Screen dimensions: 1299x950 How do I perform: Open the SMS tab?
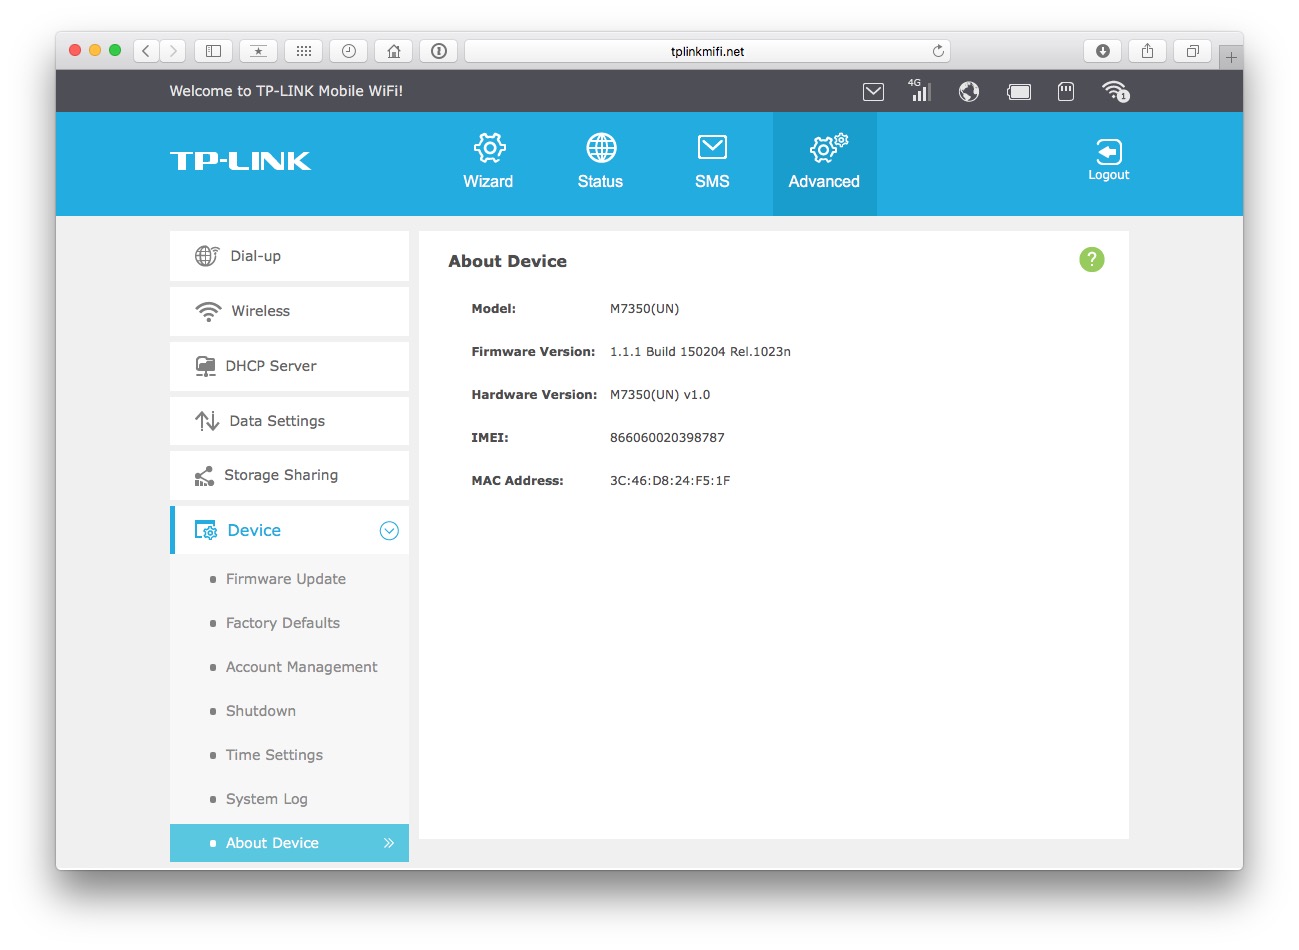(712, 162)
